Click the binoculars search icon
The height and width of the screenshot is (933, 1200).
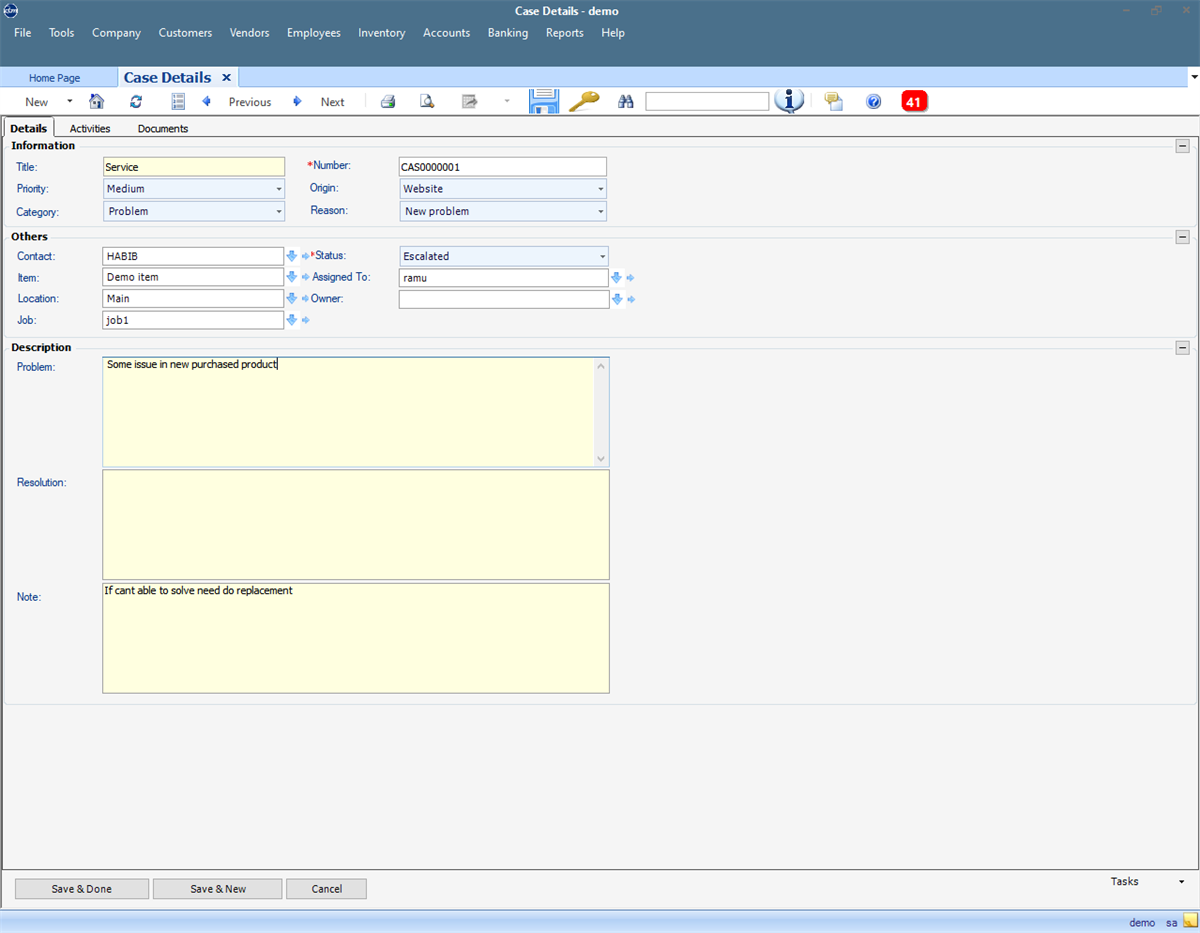tap(626, 102)
